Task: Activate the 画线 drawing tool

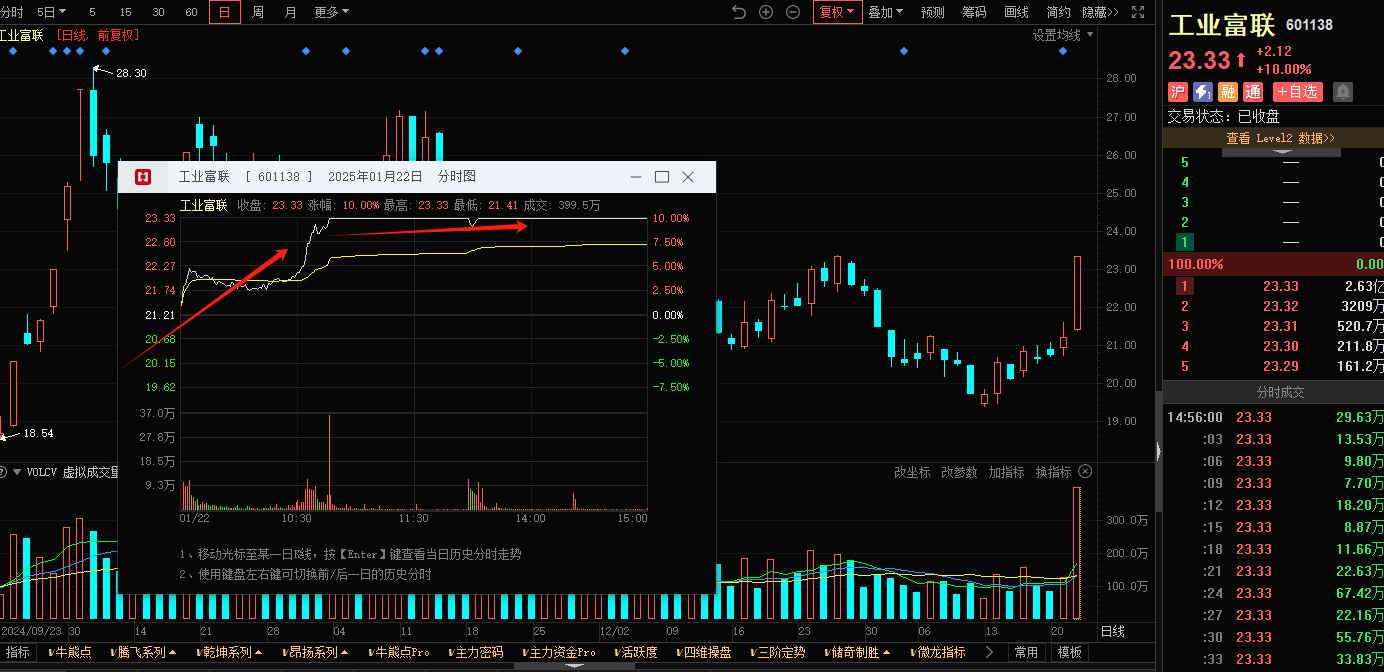Action: (1016, 12)
